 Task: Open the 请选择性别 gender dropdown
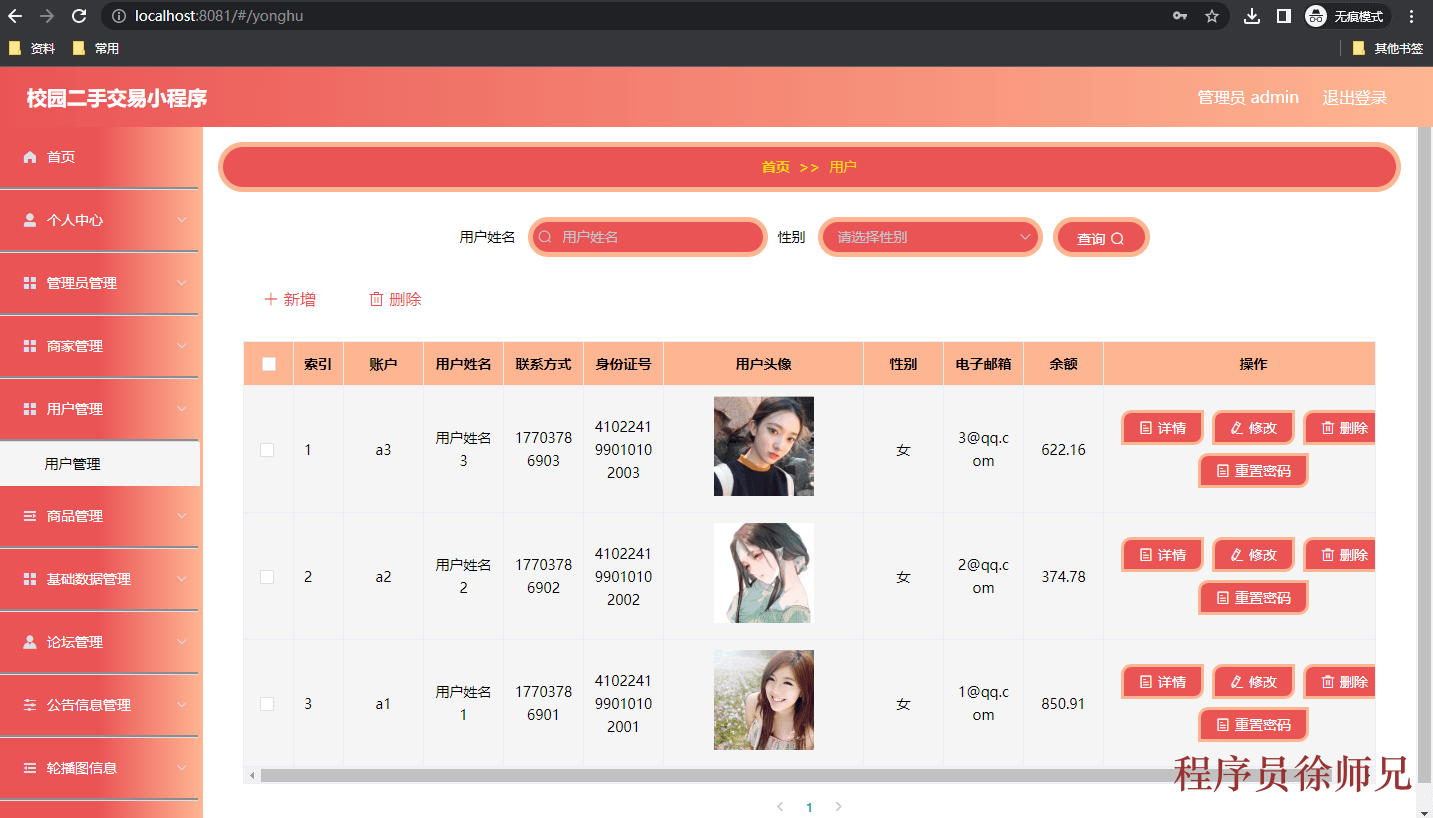pyautogui.click(x=929, y=236)
